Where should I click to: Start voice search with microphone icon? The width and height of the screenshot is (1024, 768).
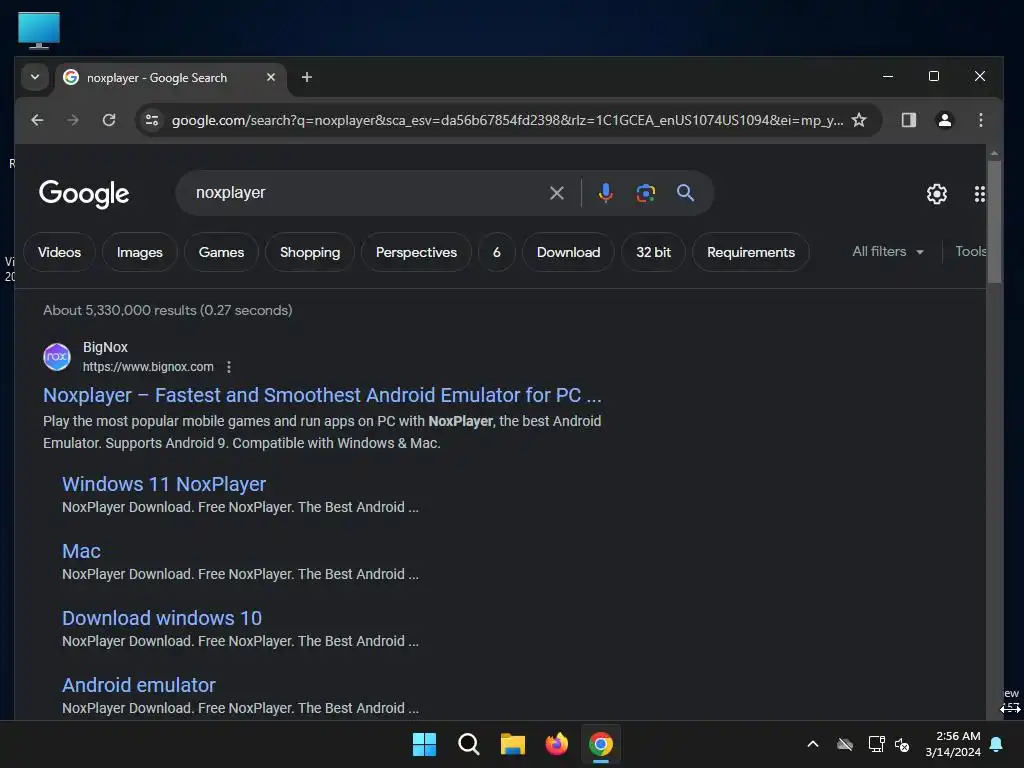(x=605, y=193)
